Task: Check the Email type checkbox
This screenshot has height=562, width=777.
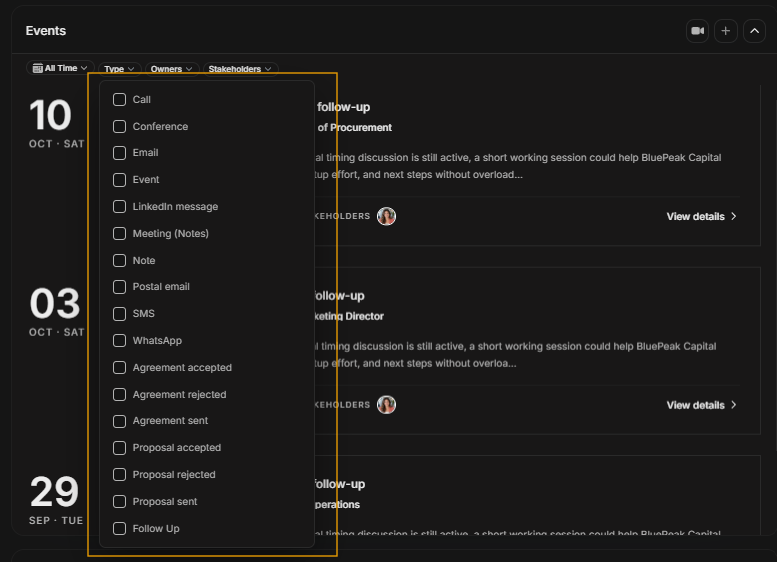Action: 119,153
